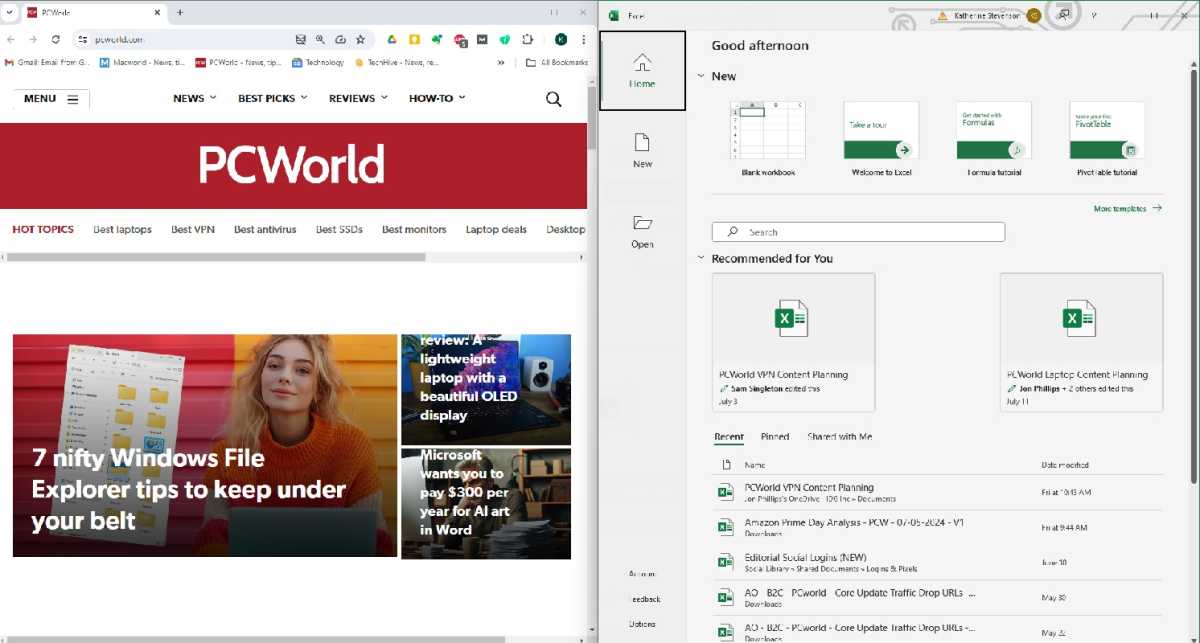The height and width of the screenshot is (643, 1200).
Task: Click the green shield extension icon
Action: click(x=505, y=39)
